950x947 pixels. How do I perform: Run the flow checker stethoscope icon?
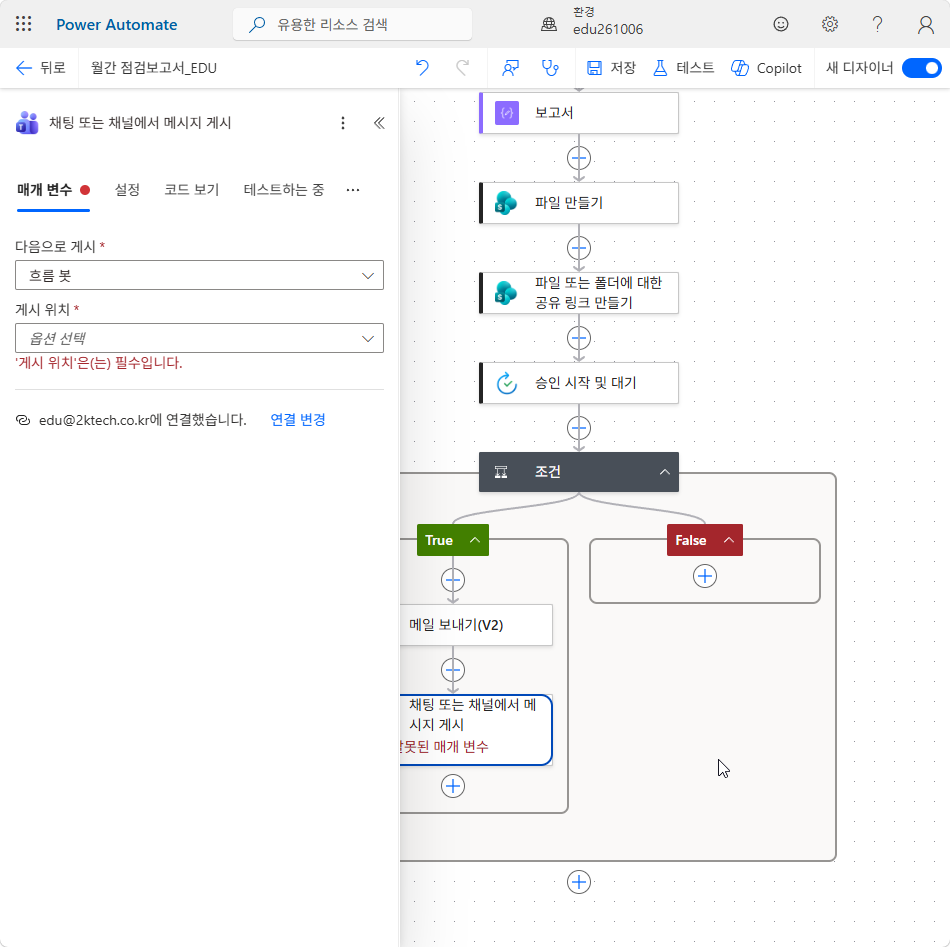click(550, 68)
